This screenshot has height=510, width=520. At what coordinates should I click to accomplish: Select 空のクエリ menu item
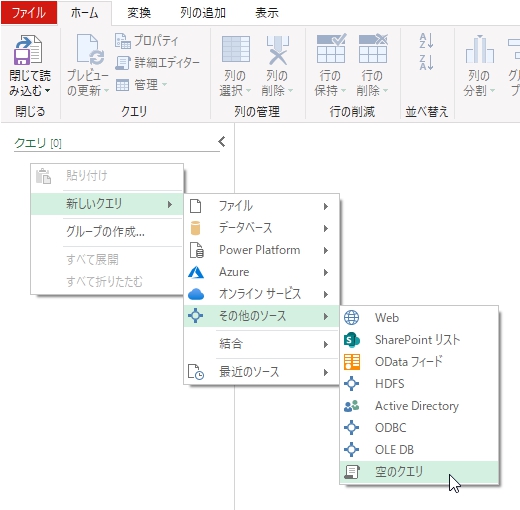click(419, 472)
